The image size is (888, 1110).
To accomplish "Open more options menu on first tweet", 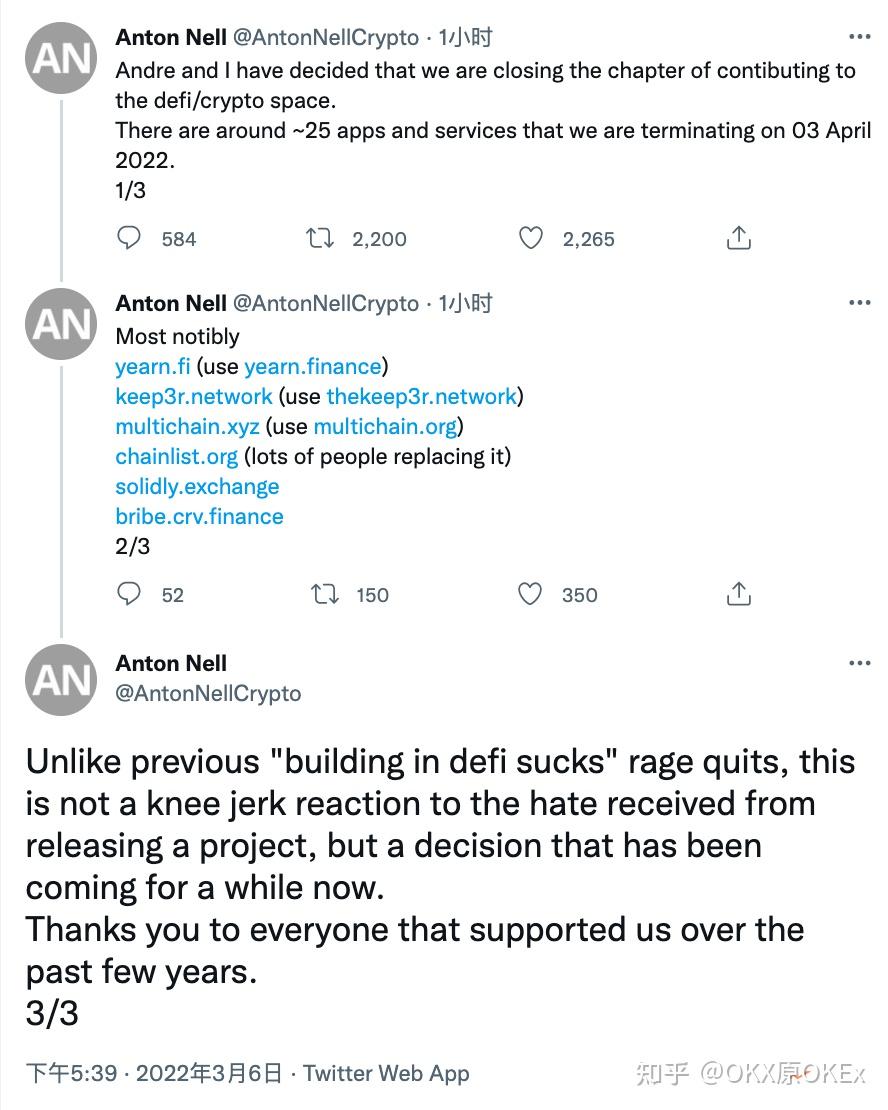I will pyautogui.click(x=859, y=35).
